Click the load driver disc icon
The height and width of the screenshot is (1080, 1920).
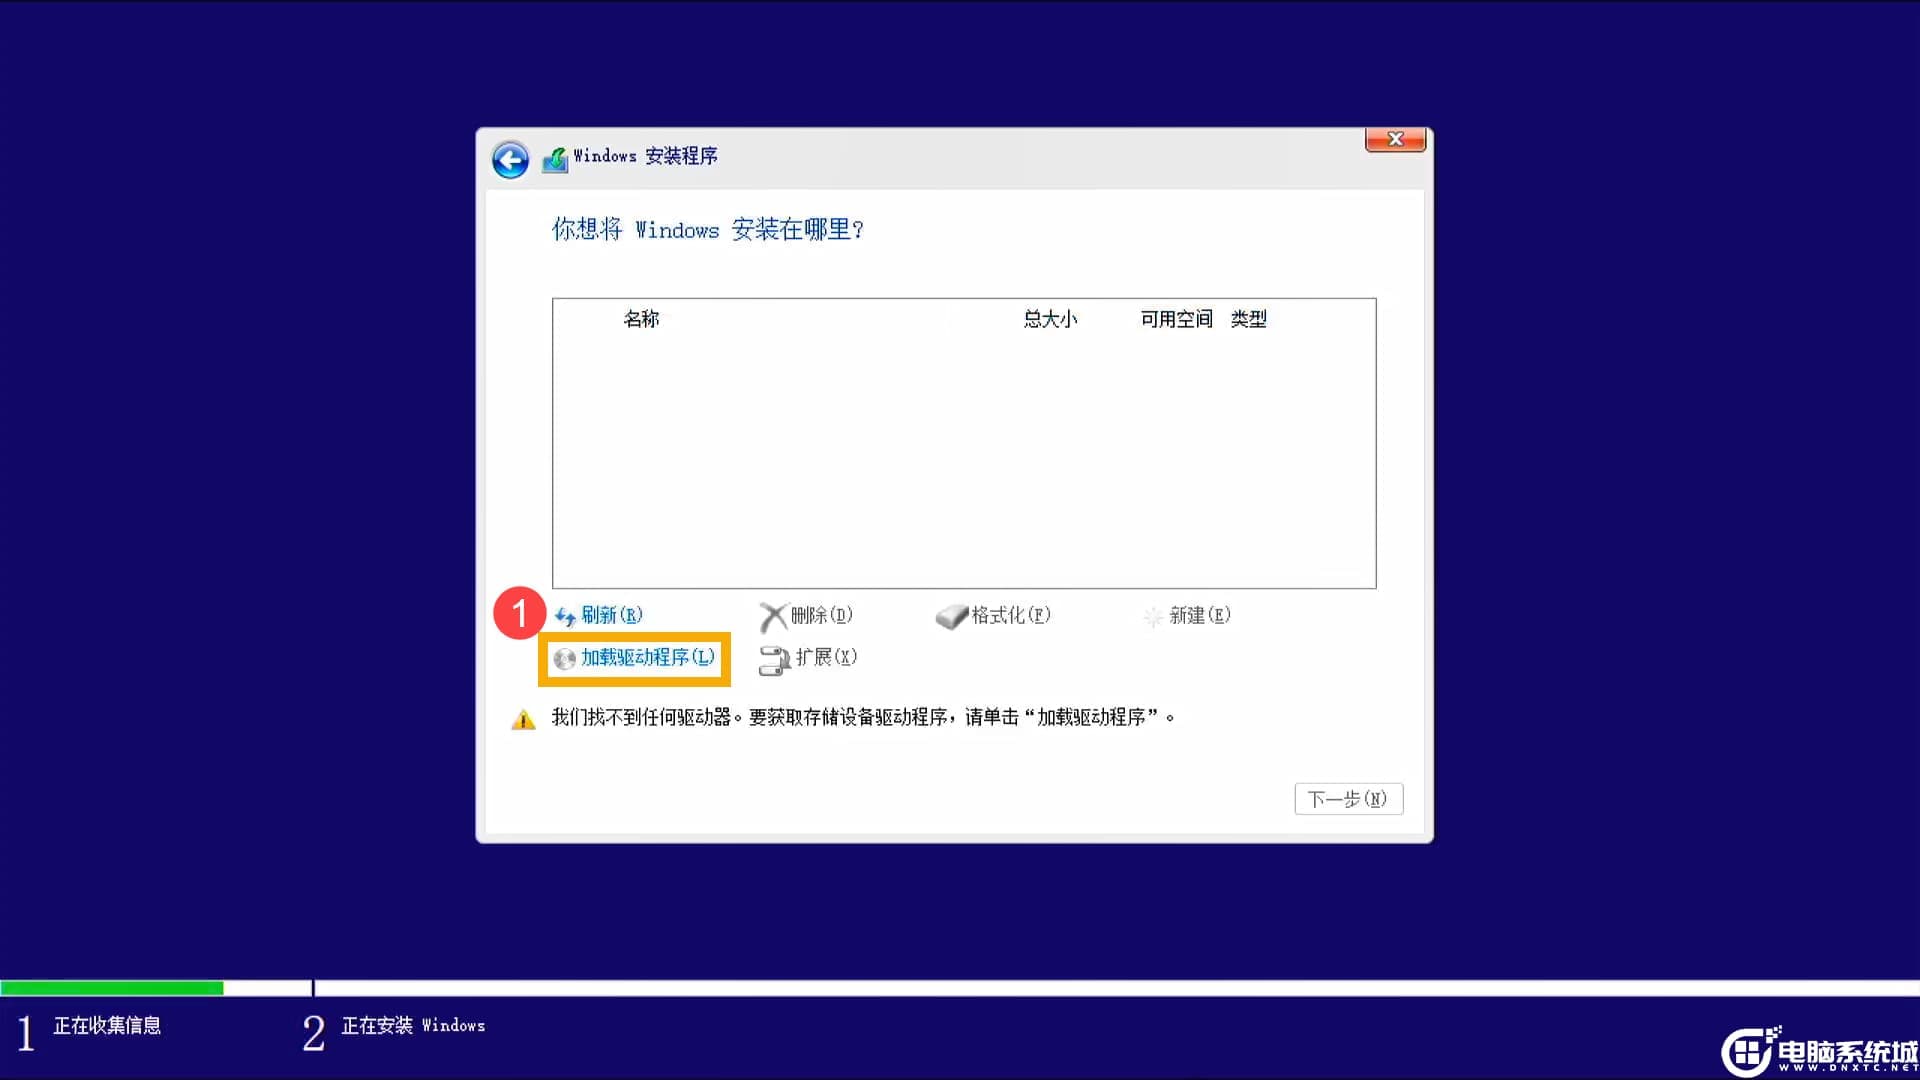click(x=565, y=658)
